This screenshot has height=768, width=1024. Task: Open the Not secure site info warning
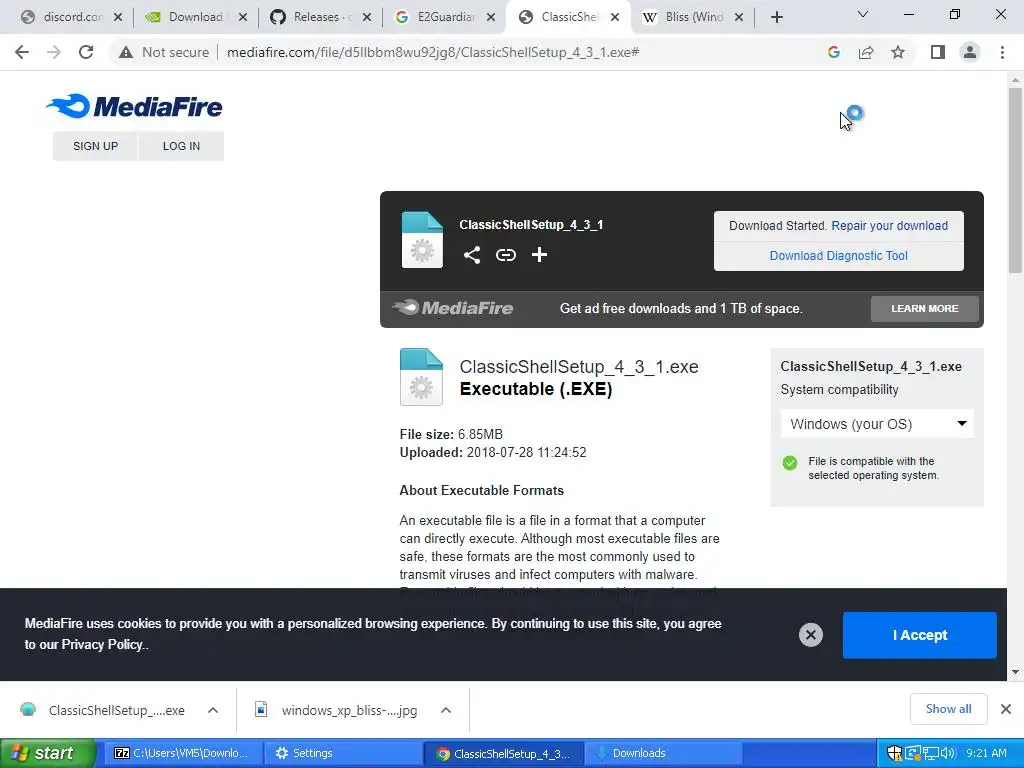click(164, 52)
